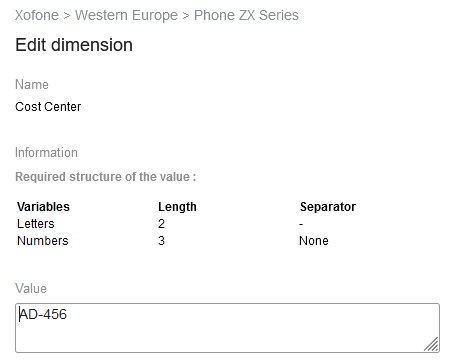Click the AD-456 text in the field
This screenshot has height=362, width=455.
click(x=43, y=314)
